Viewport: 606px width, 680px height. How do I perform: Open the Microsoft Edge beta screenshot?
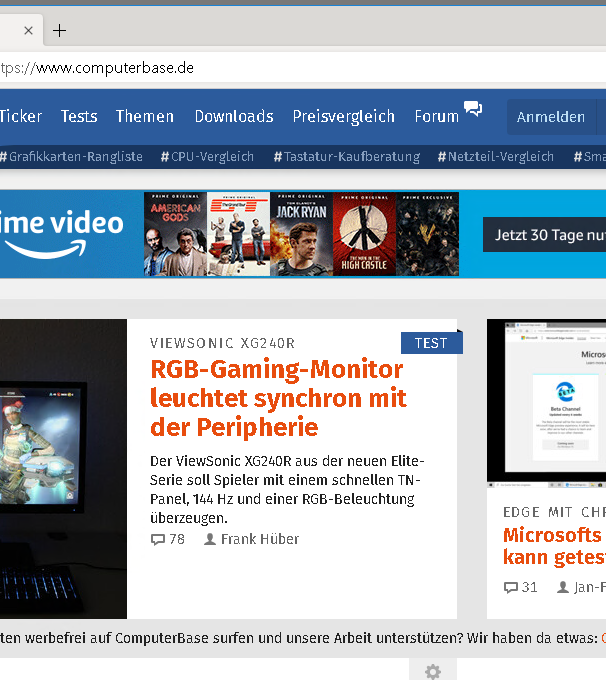coord(546,403)
